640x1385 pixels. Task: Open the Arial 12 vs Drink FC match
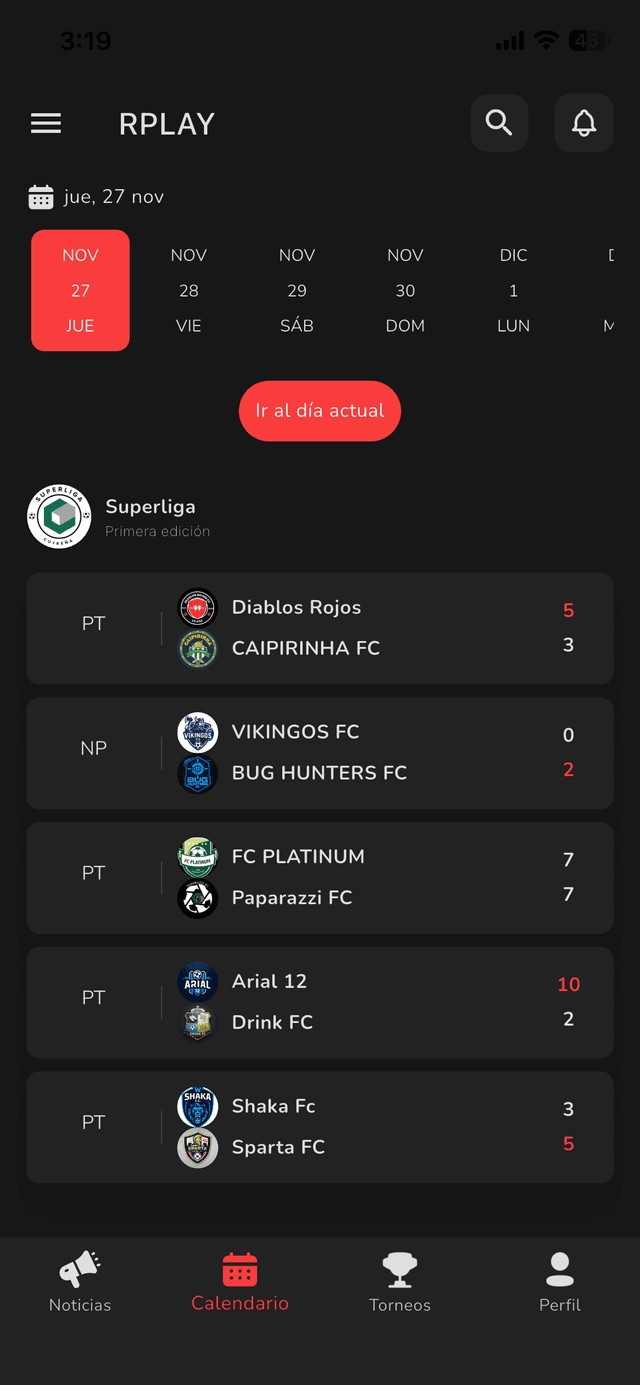click(x=320, y=1002)
